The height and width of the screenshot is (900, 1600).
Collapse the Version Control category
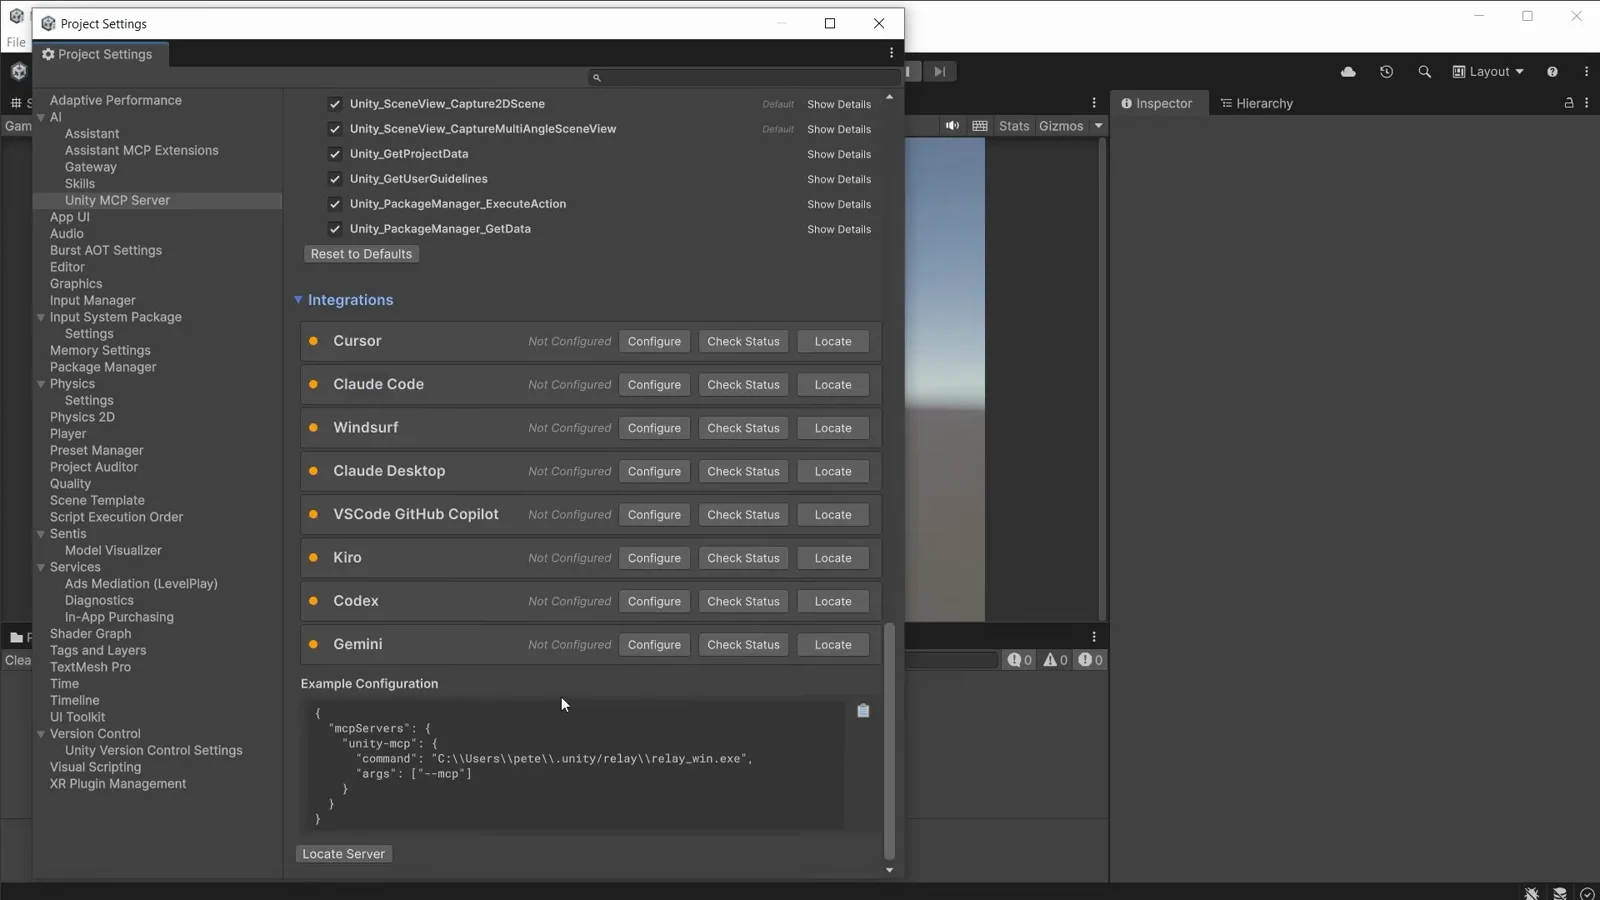pyautogui.click(x=41, y=734)
